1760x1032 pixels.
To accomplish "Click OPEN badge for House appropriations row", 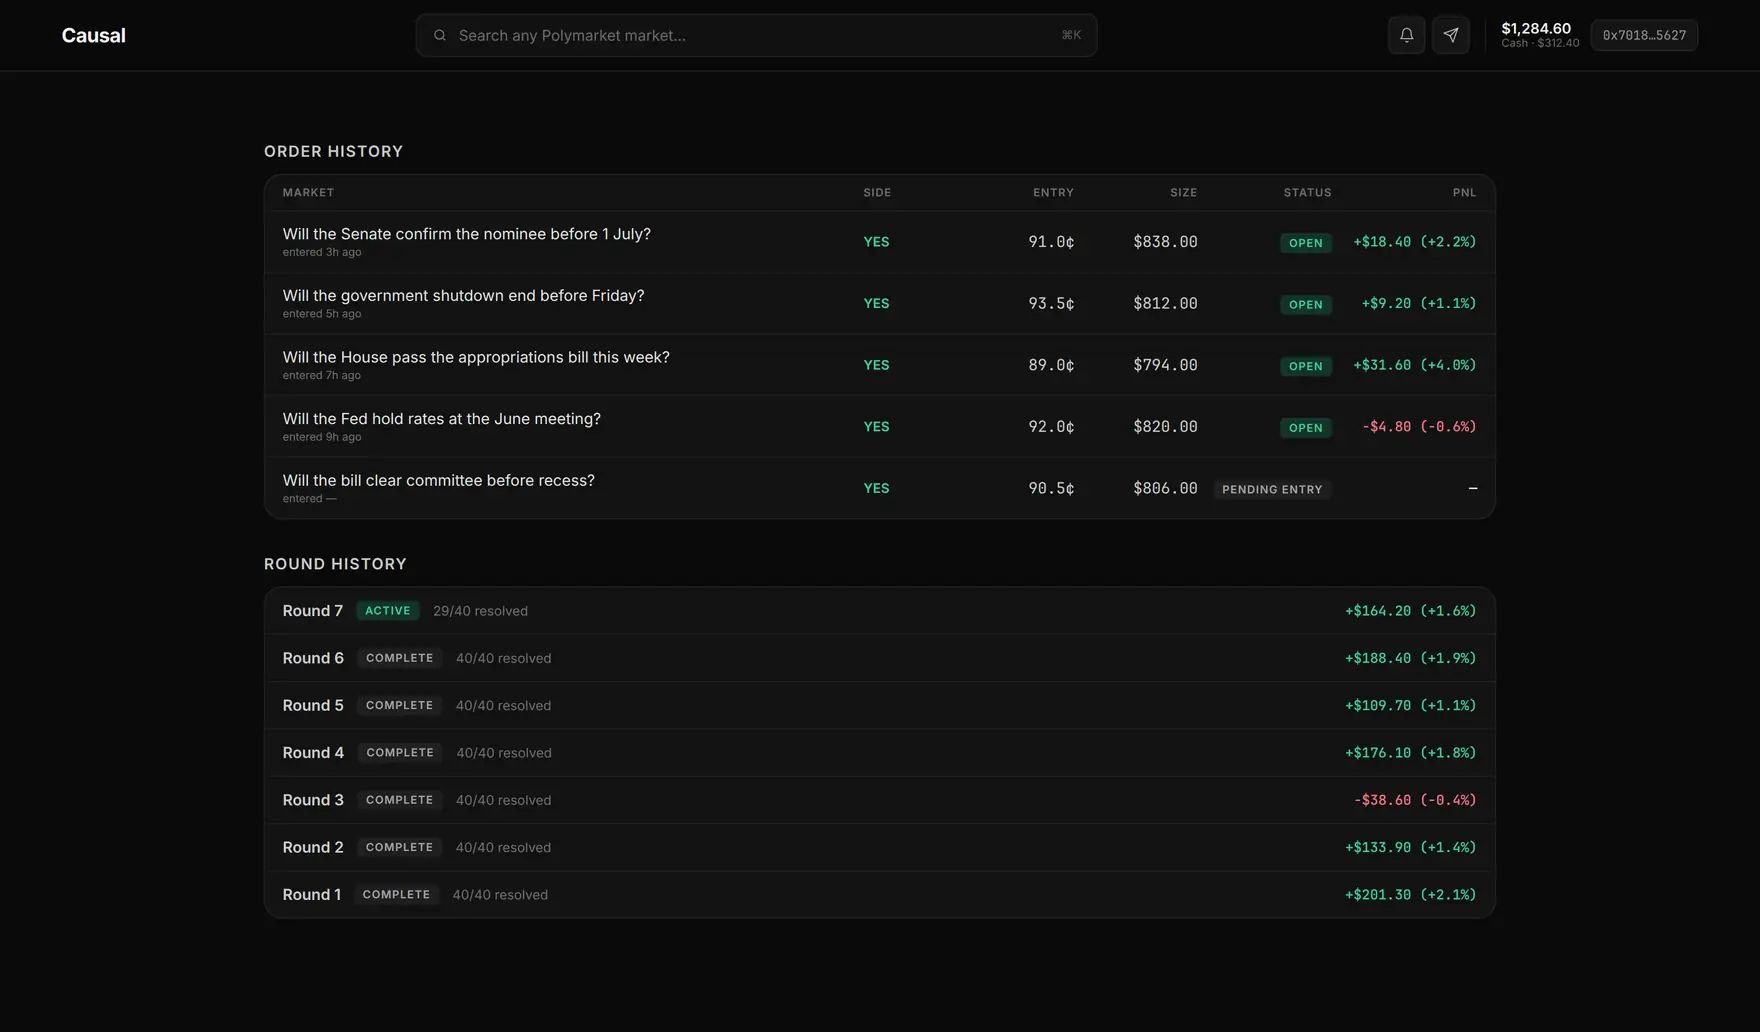I will click(x=1305, y=366).
